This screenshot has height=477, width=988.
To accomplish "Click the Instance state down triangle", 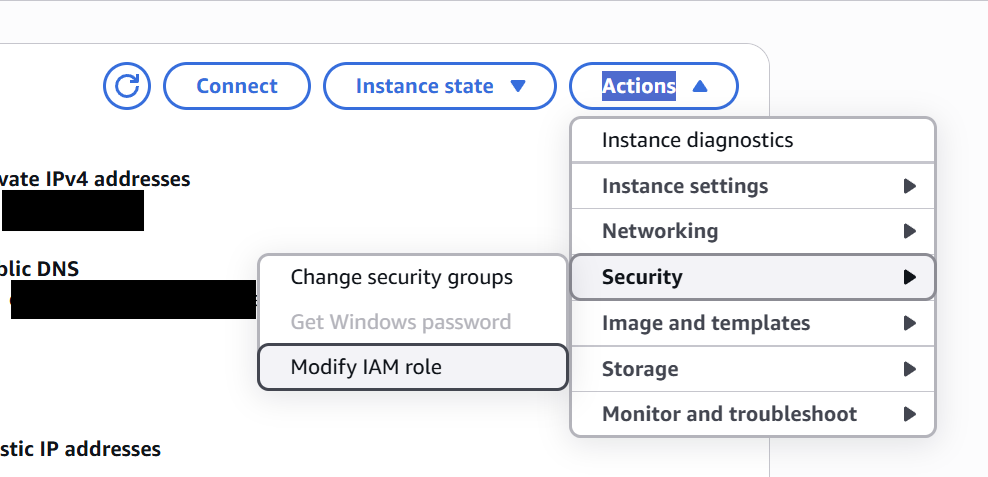I will tap(518, 86).
